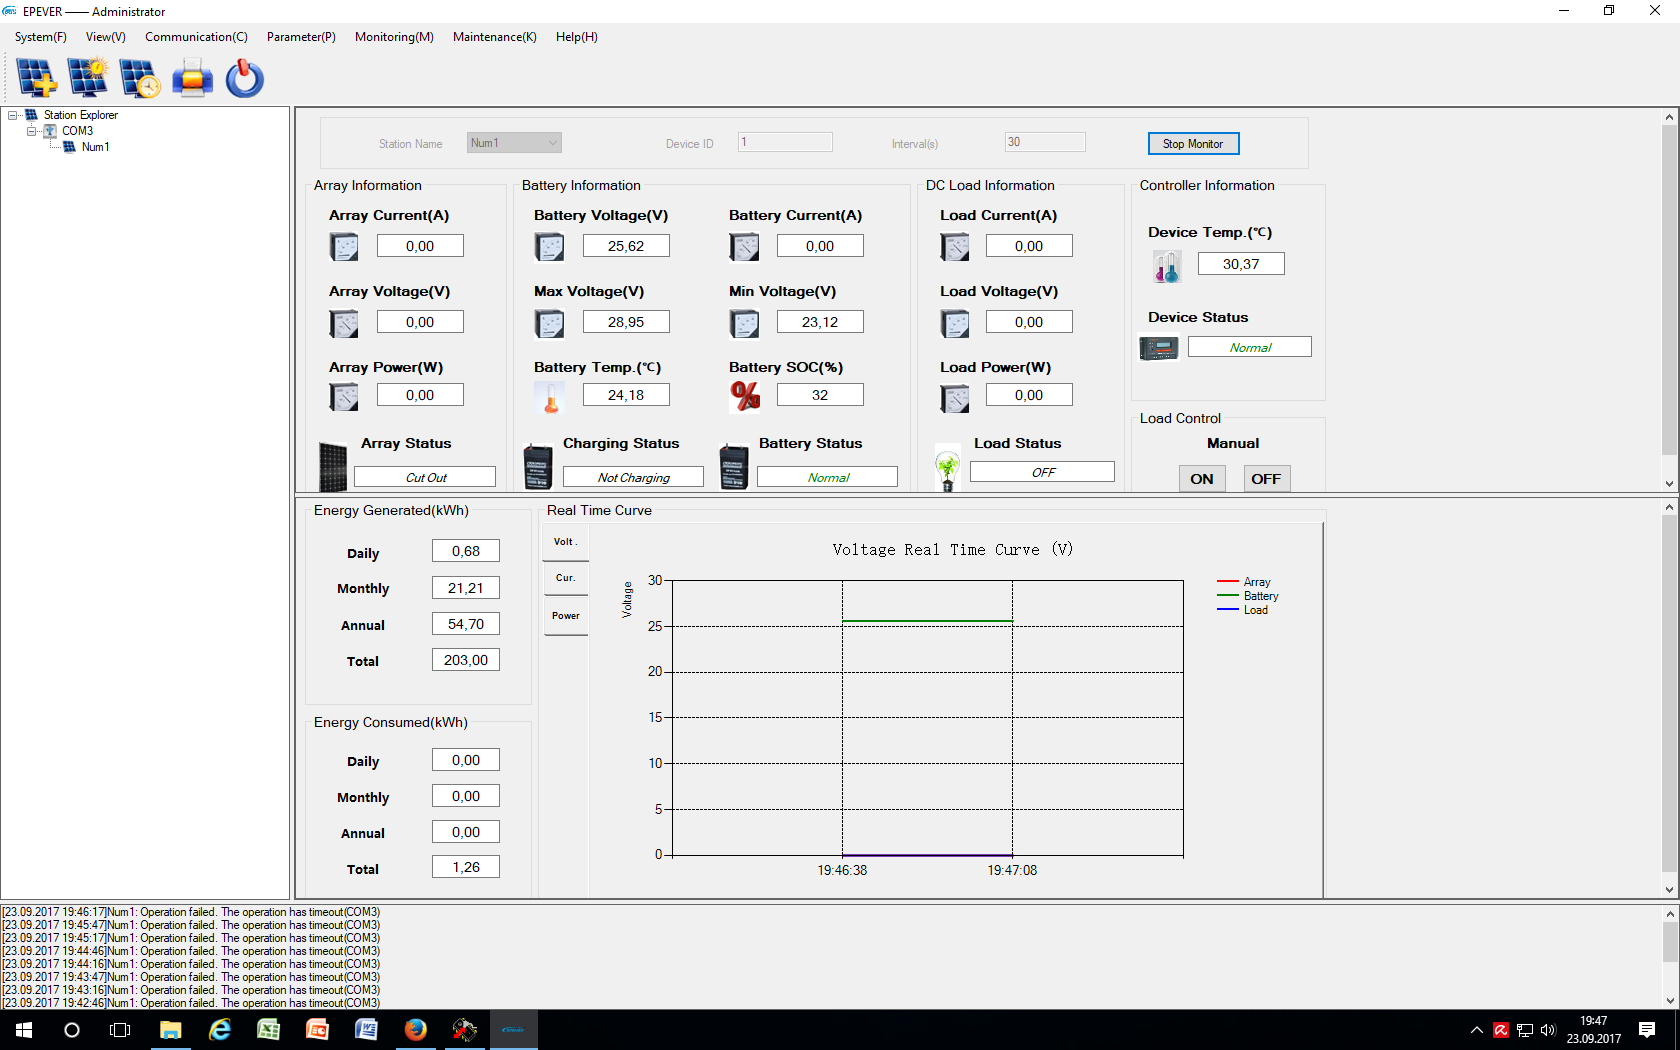Open Firefox from the taskbar
The width and height of the screenshot is (1680, 1050).
tap(415, 1030)
